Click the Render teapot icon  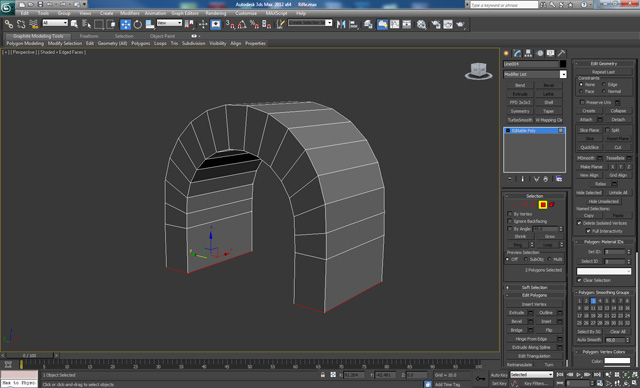tap(460, 24)
